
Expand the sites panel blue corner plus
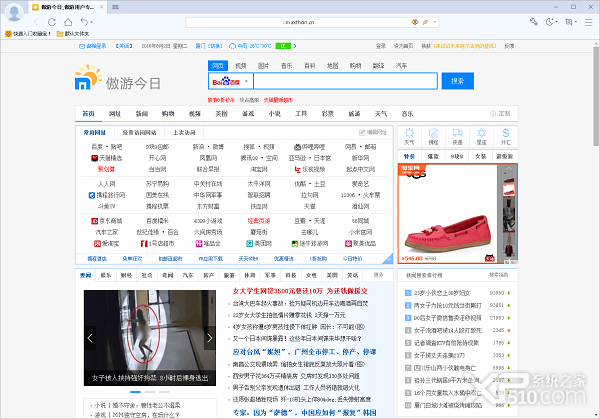[388, 259]
